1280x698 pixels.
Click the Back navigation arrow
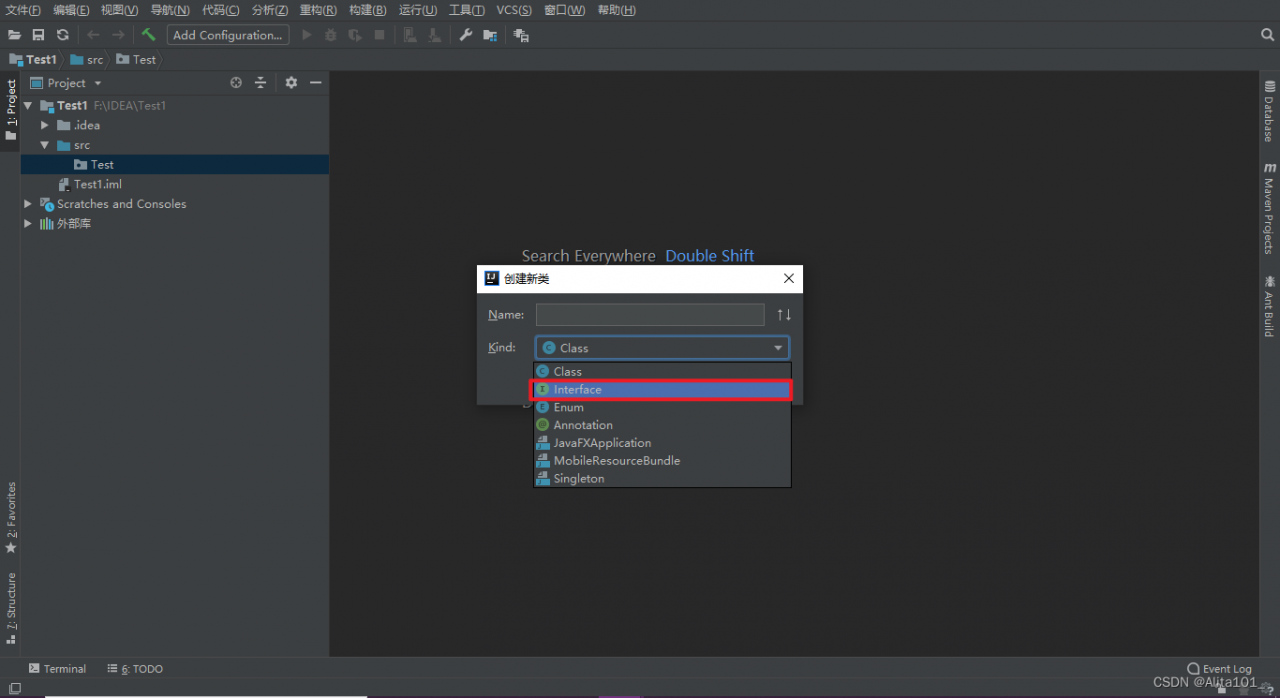(93, 35)
